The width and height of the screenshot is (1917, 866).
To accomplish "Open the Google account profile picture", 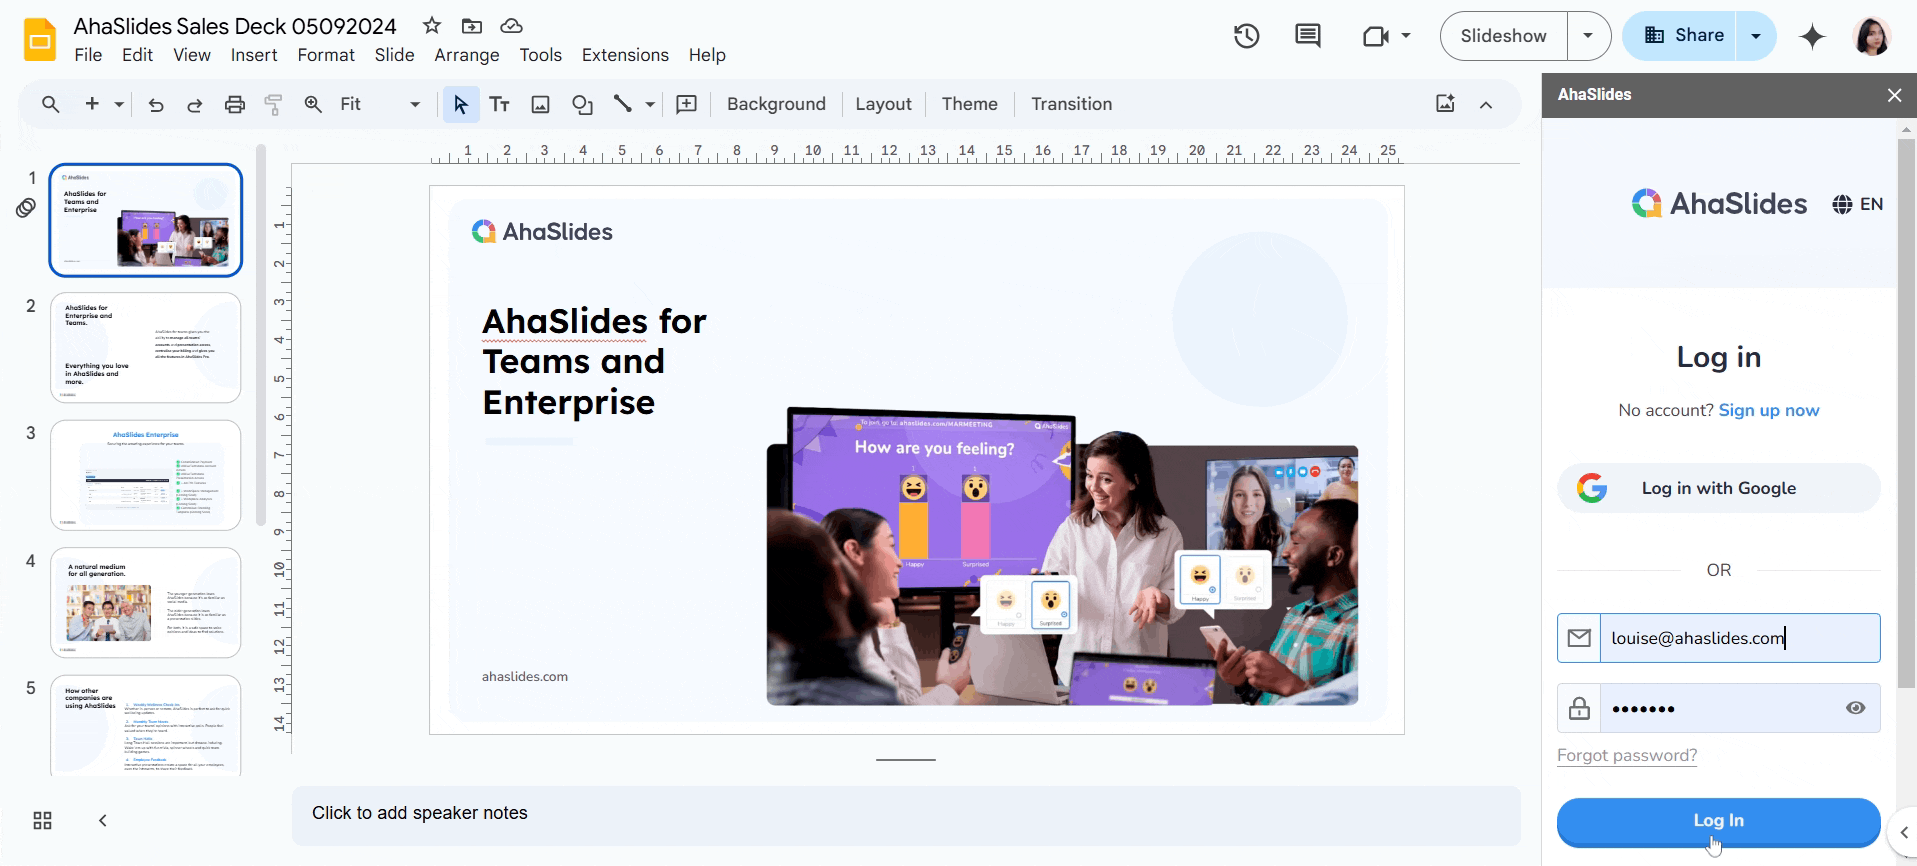I will 1871,37.
